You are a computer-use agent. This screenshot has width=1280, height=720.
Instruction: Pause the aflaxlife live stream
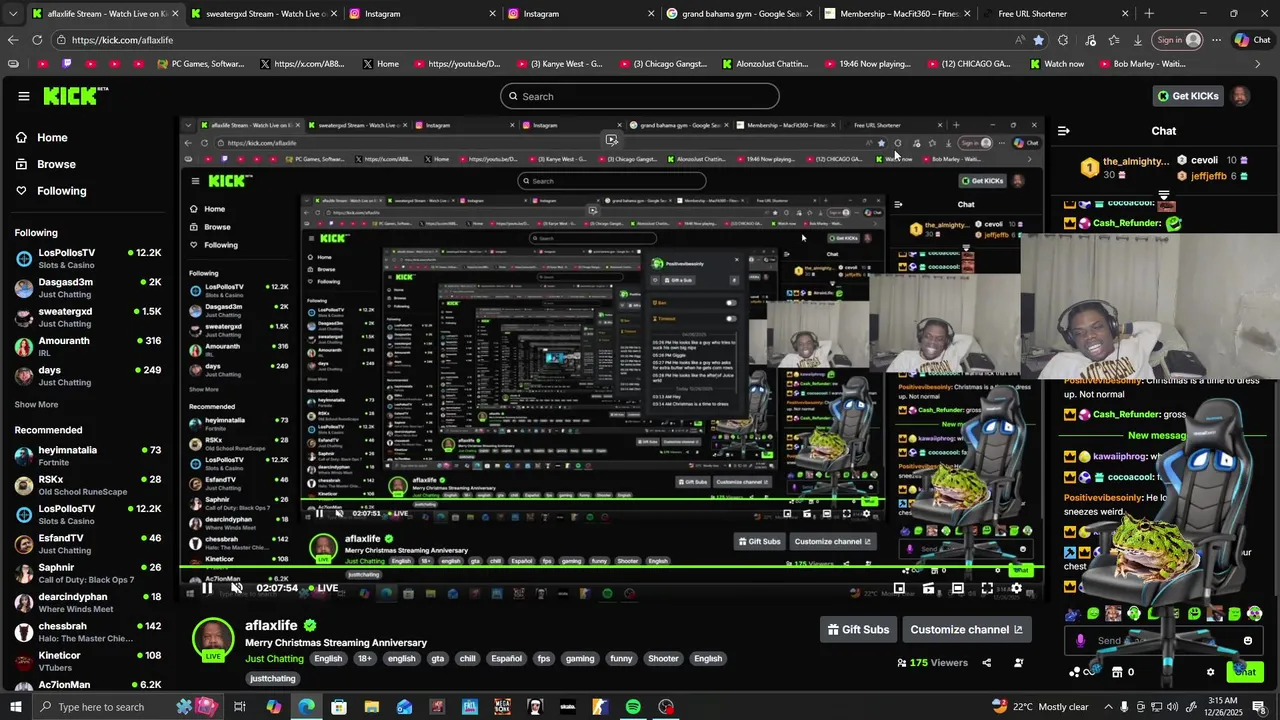tap(207, 588)
